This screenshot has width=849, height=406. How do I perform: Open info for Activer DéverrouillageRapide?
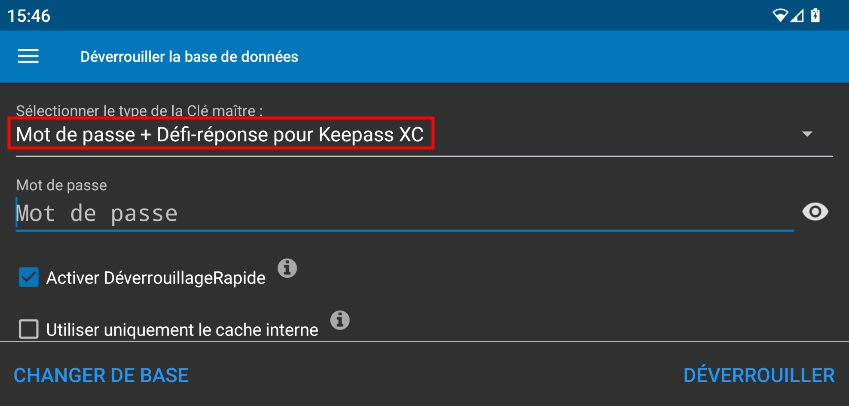[x=287, y=267]
